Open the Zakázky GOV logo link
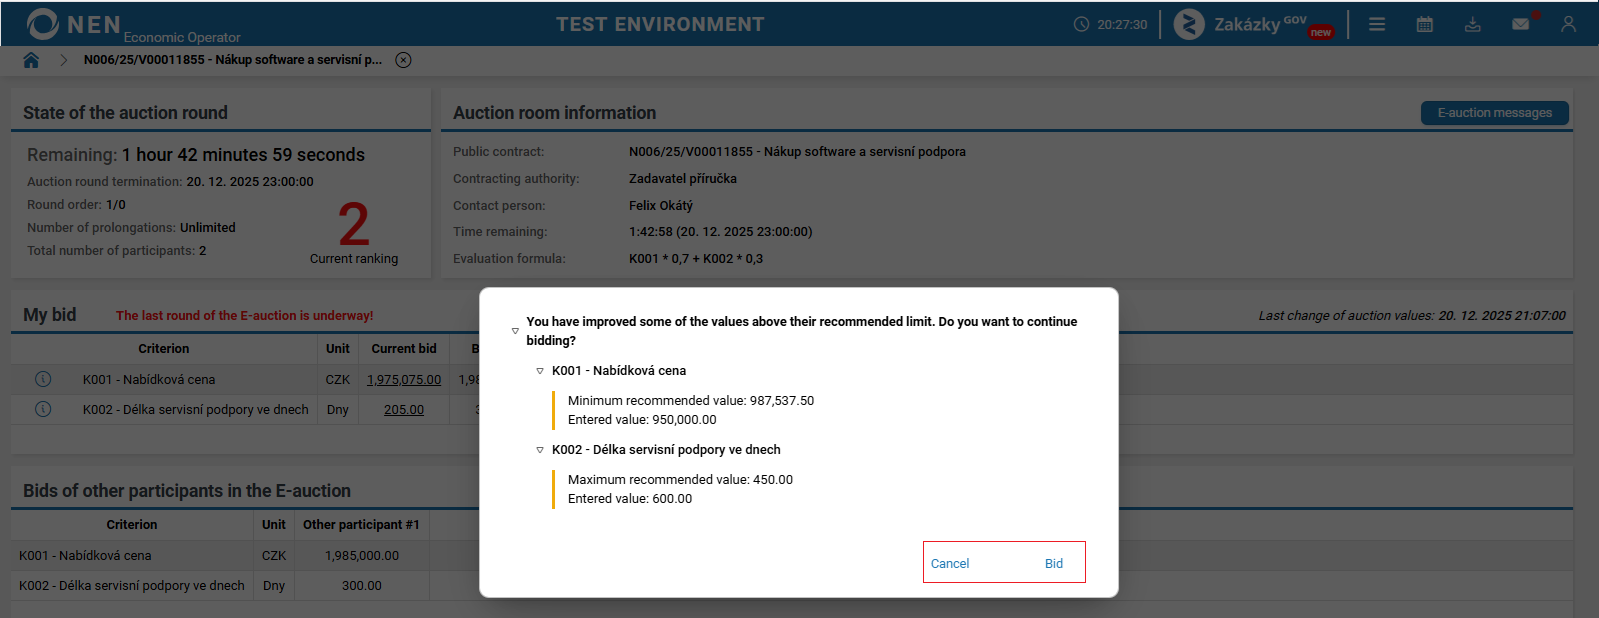The image size is (1599, 618). (x=1254, y=24)
